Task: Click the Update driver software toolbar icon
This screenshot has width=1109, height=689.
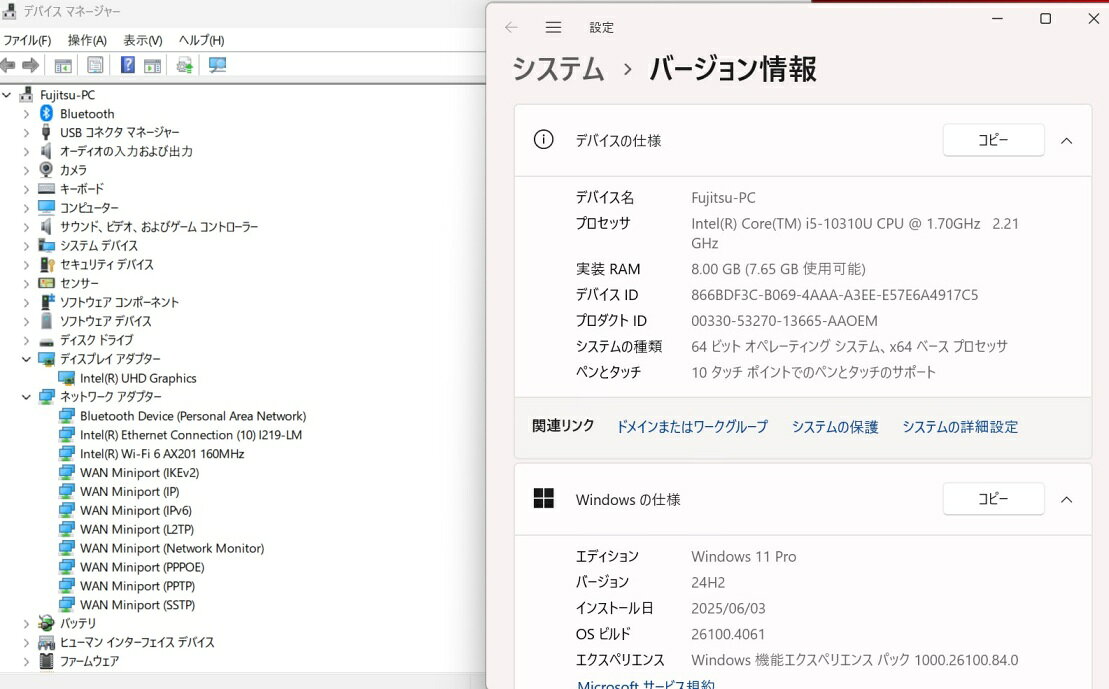Action: pos(185,66)
